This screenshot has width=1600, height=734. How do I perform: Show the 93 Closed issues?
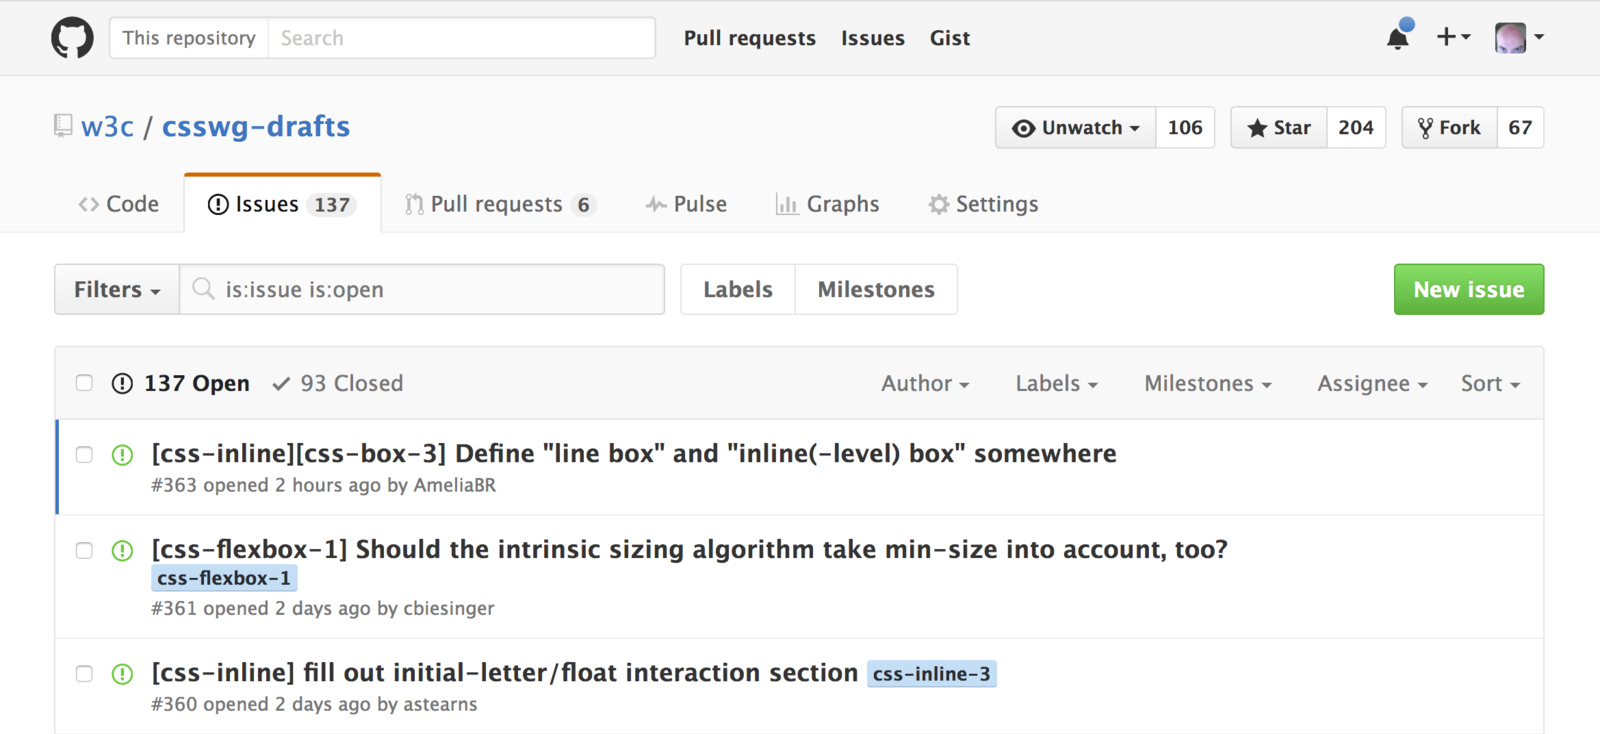338,384
